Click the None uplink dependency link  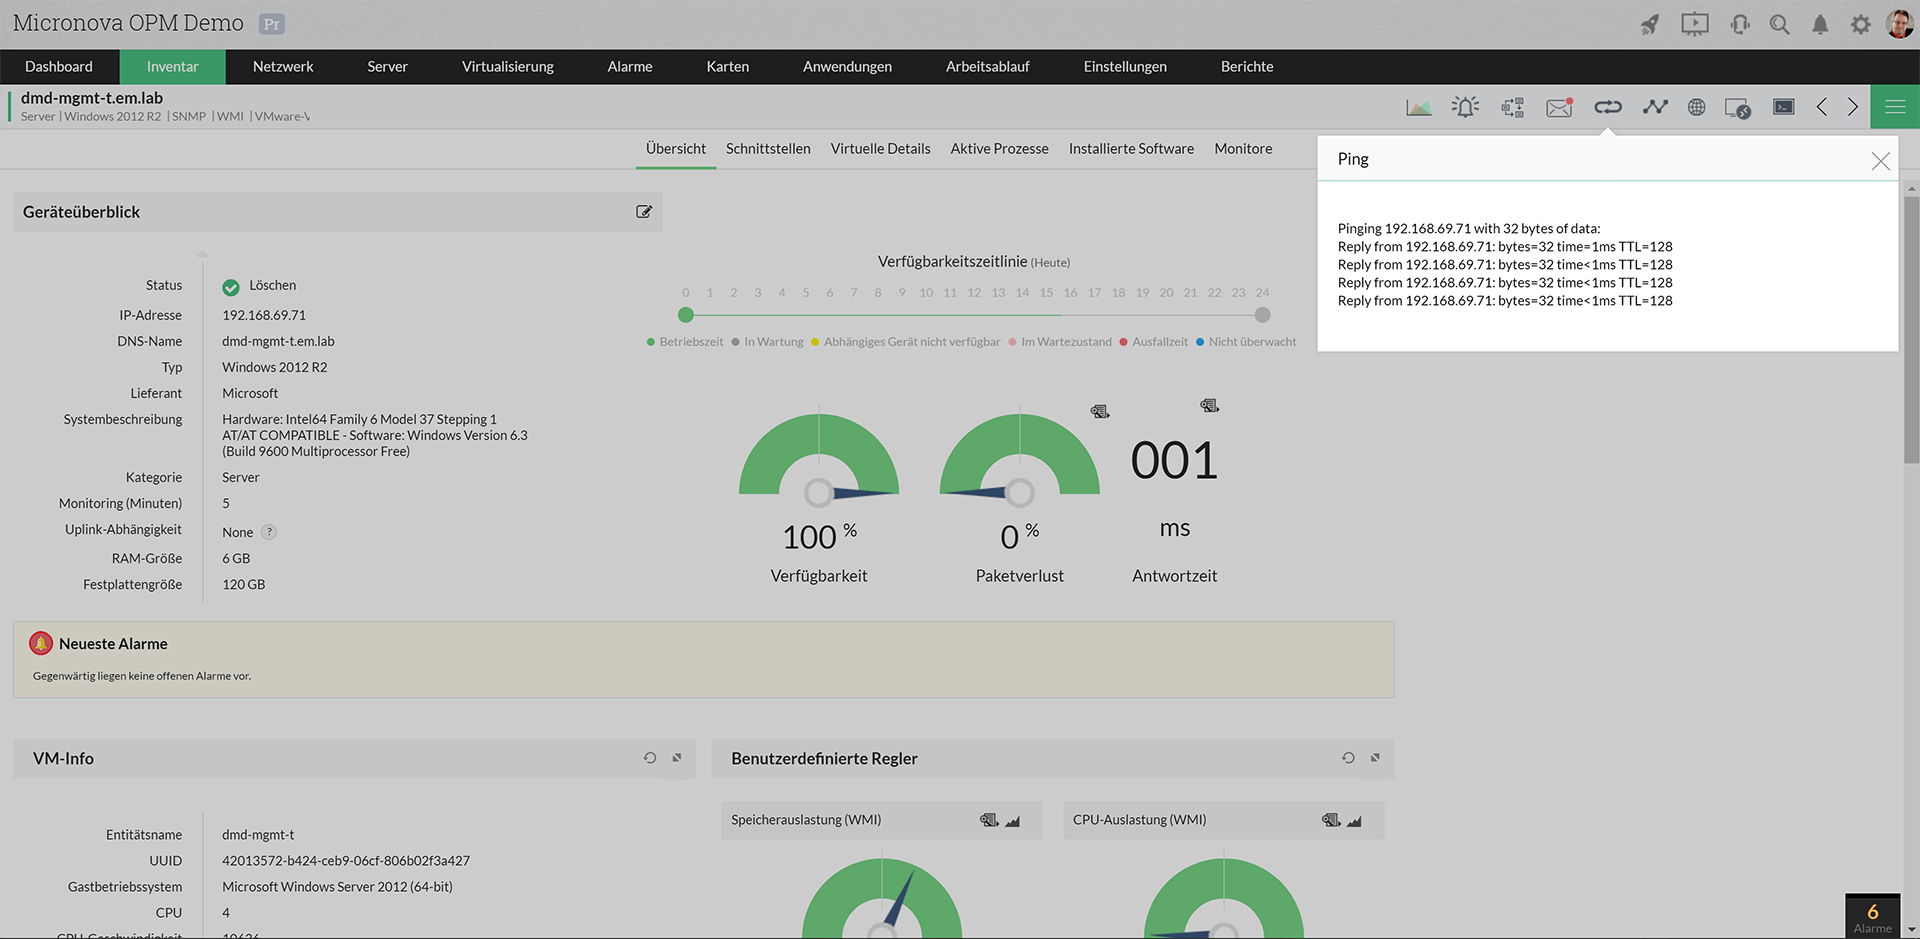coord(238,533)
